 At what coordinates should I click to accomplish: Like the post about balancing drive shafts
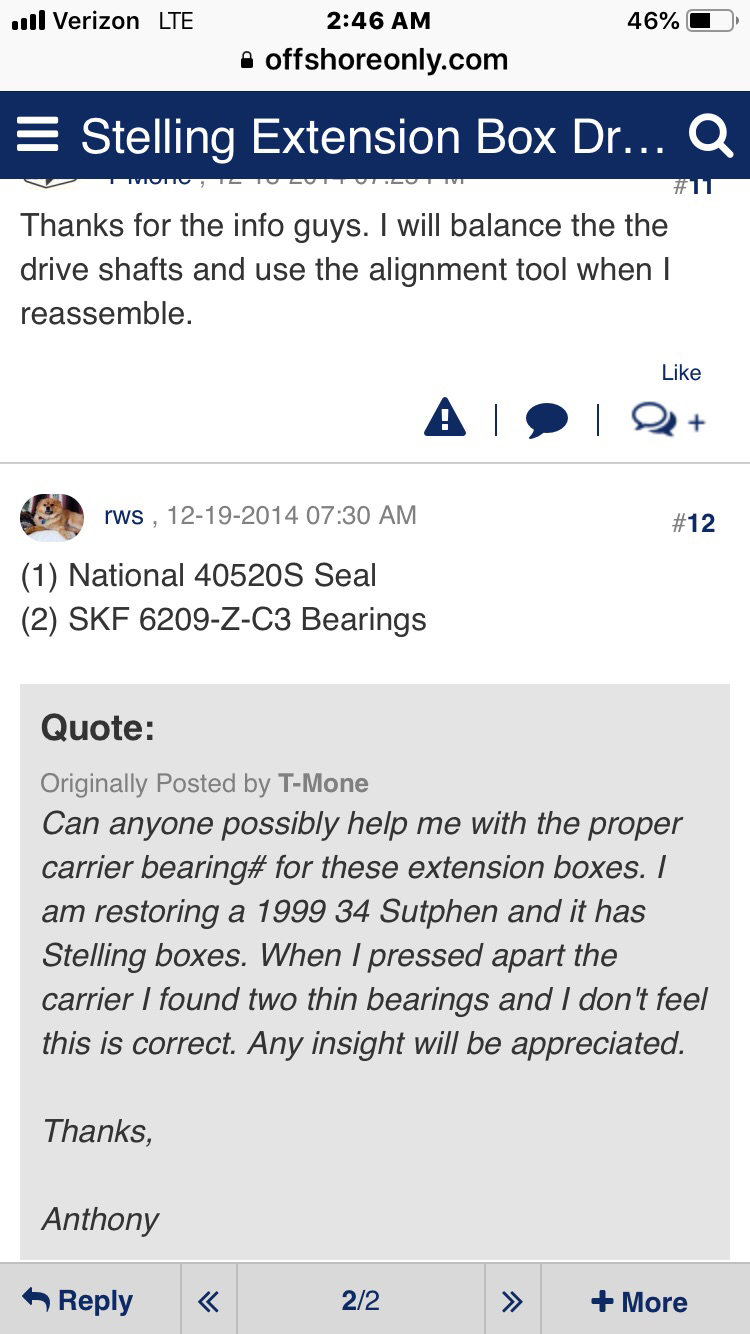coord(681,372)
